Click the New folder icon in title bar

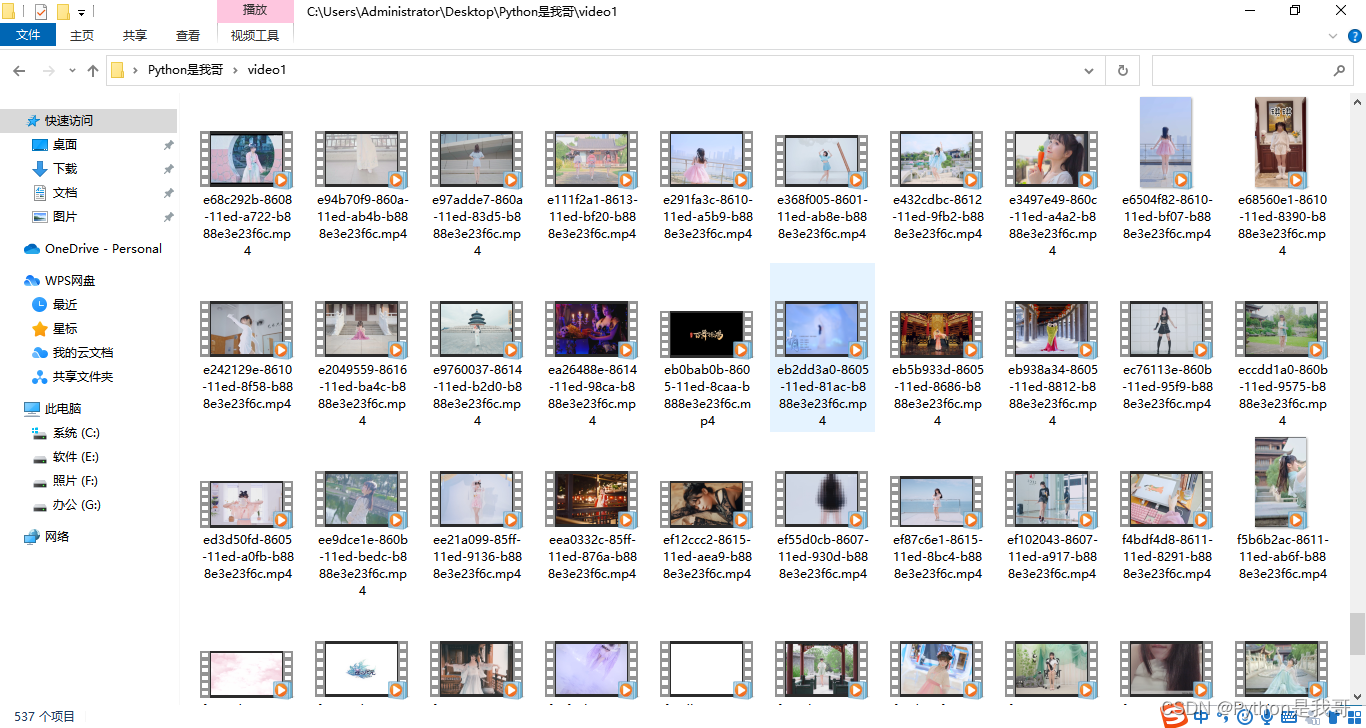pyautogui.click(x=63, y=12)
